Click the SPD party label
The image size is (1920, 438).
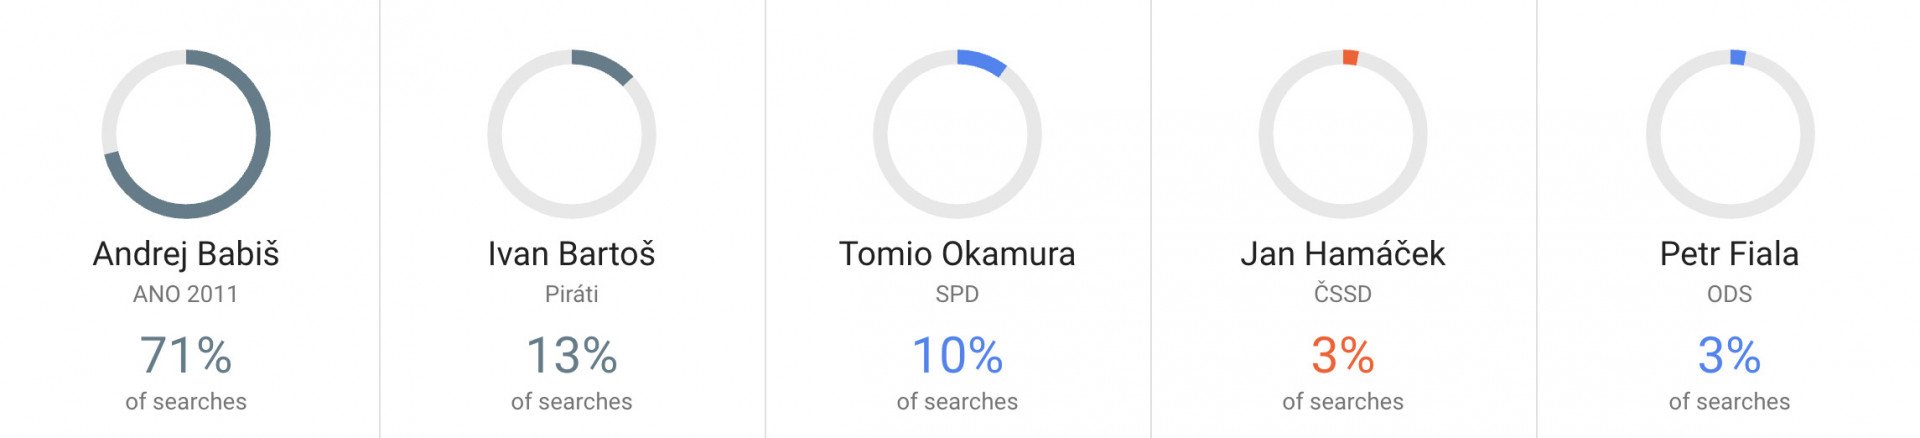click(x=957, y=294)
